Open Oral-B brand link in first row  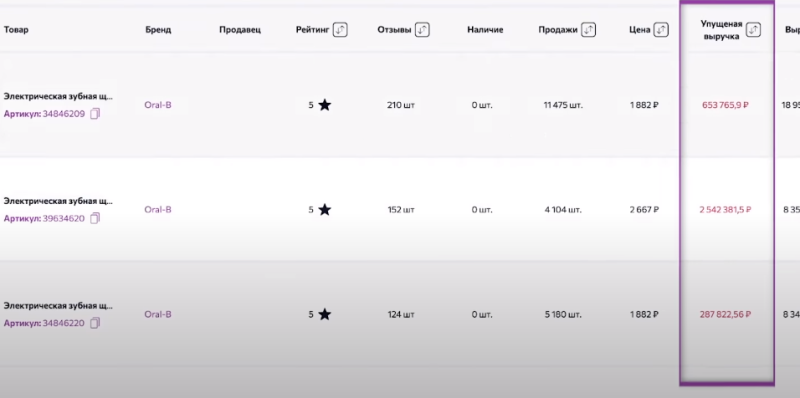158,105
